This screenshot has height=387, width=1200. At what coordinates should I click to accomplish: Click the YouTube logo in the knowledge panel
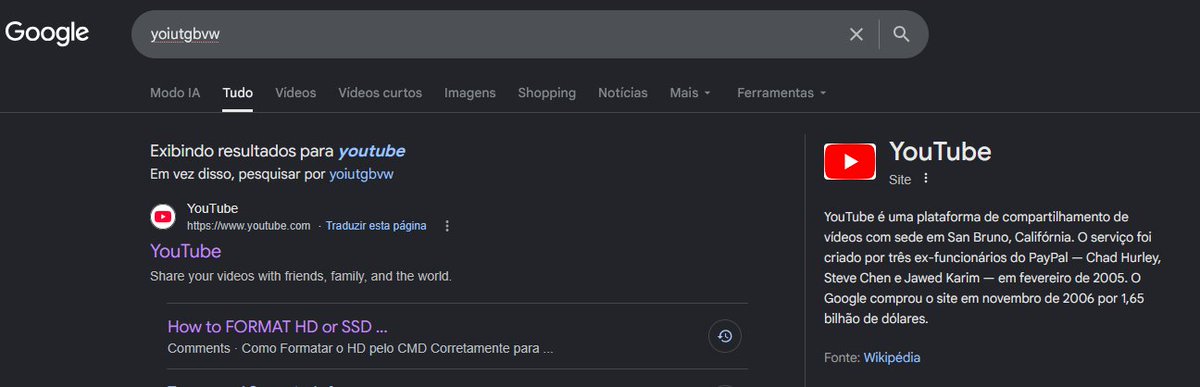850,162
